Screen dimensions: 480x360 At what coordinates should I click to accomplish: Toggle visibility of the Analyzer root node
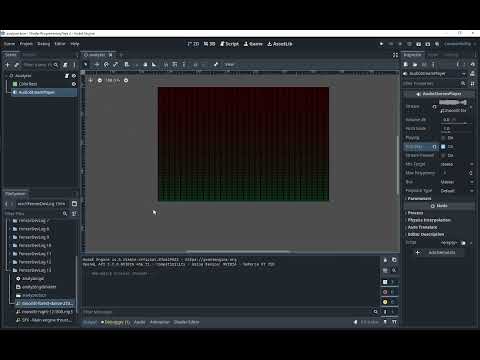coord(74,76)
